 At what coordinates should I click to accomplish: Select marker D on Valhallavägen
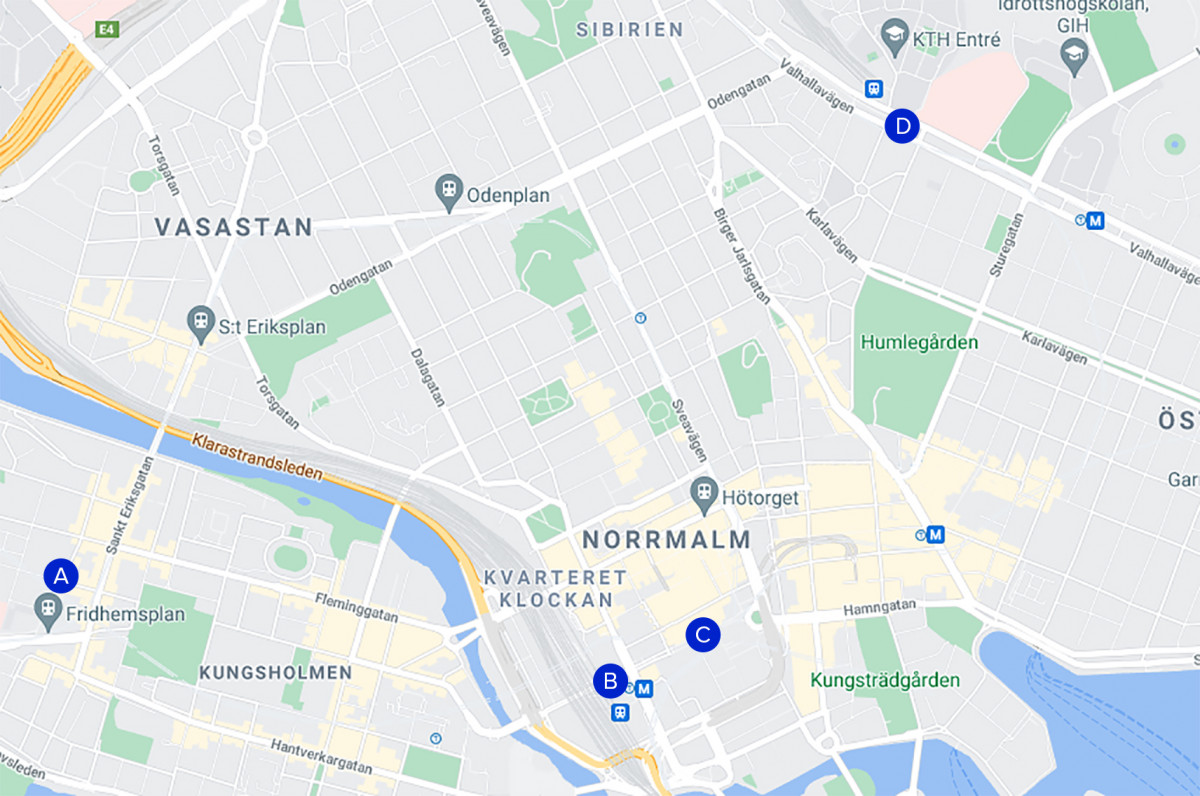(x=902, y=126)
